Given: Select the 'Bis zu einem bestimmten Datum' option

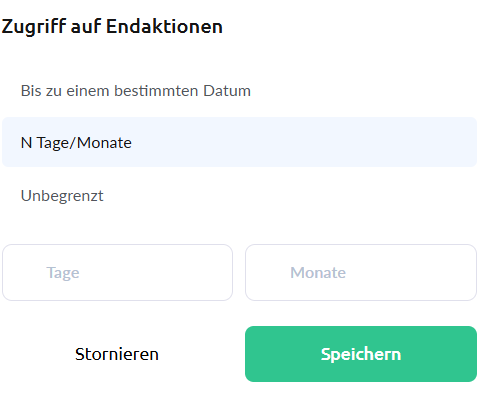Looking at the screenshot, I should (239, 91).
